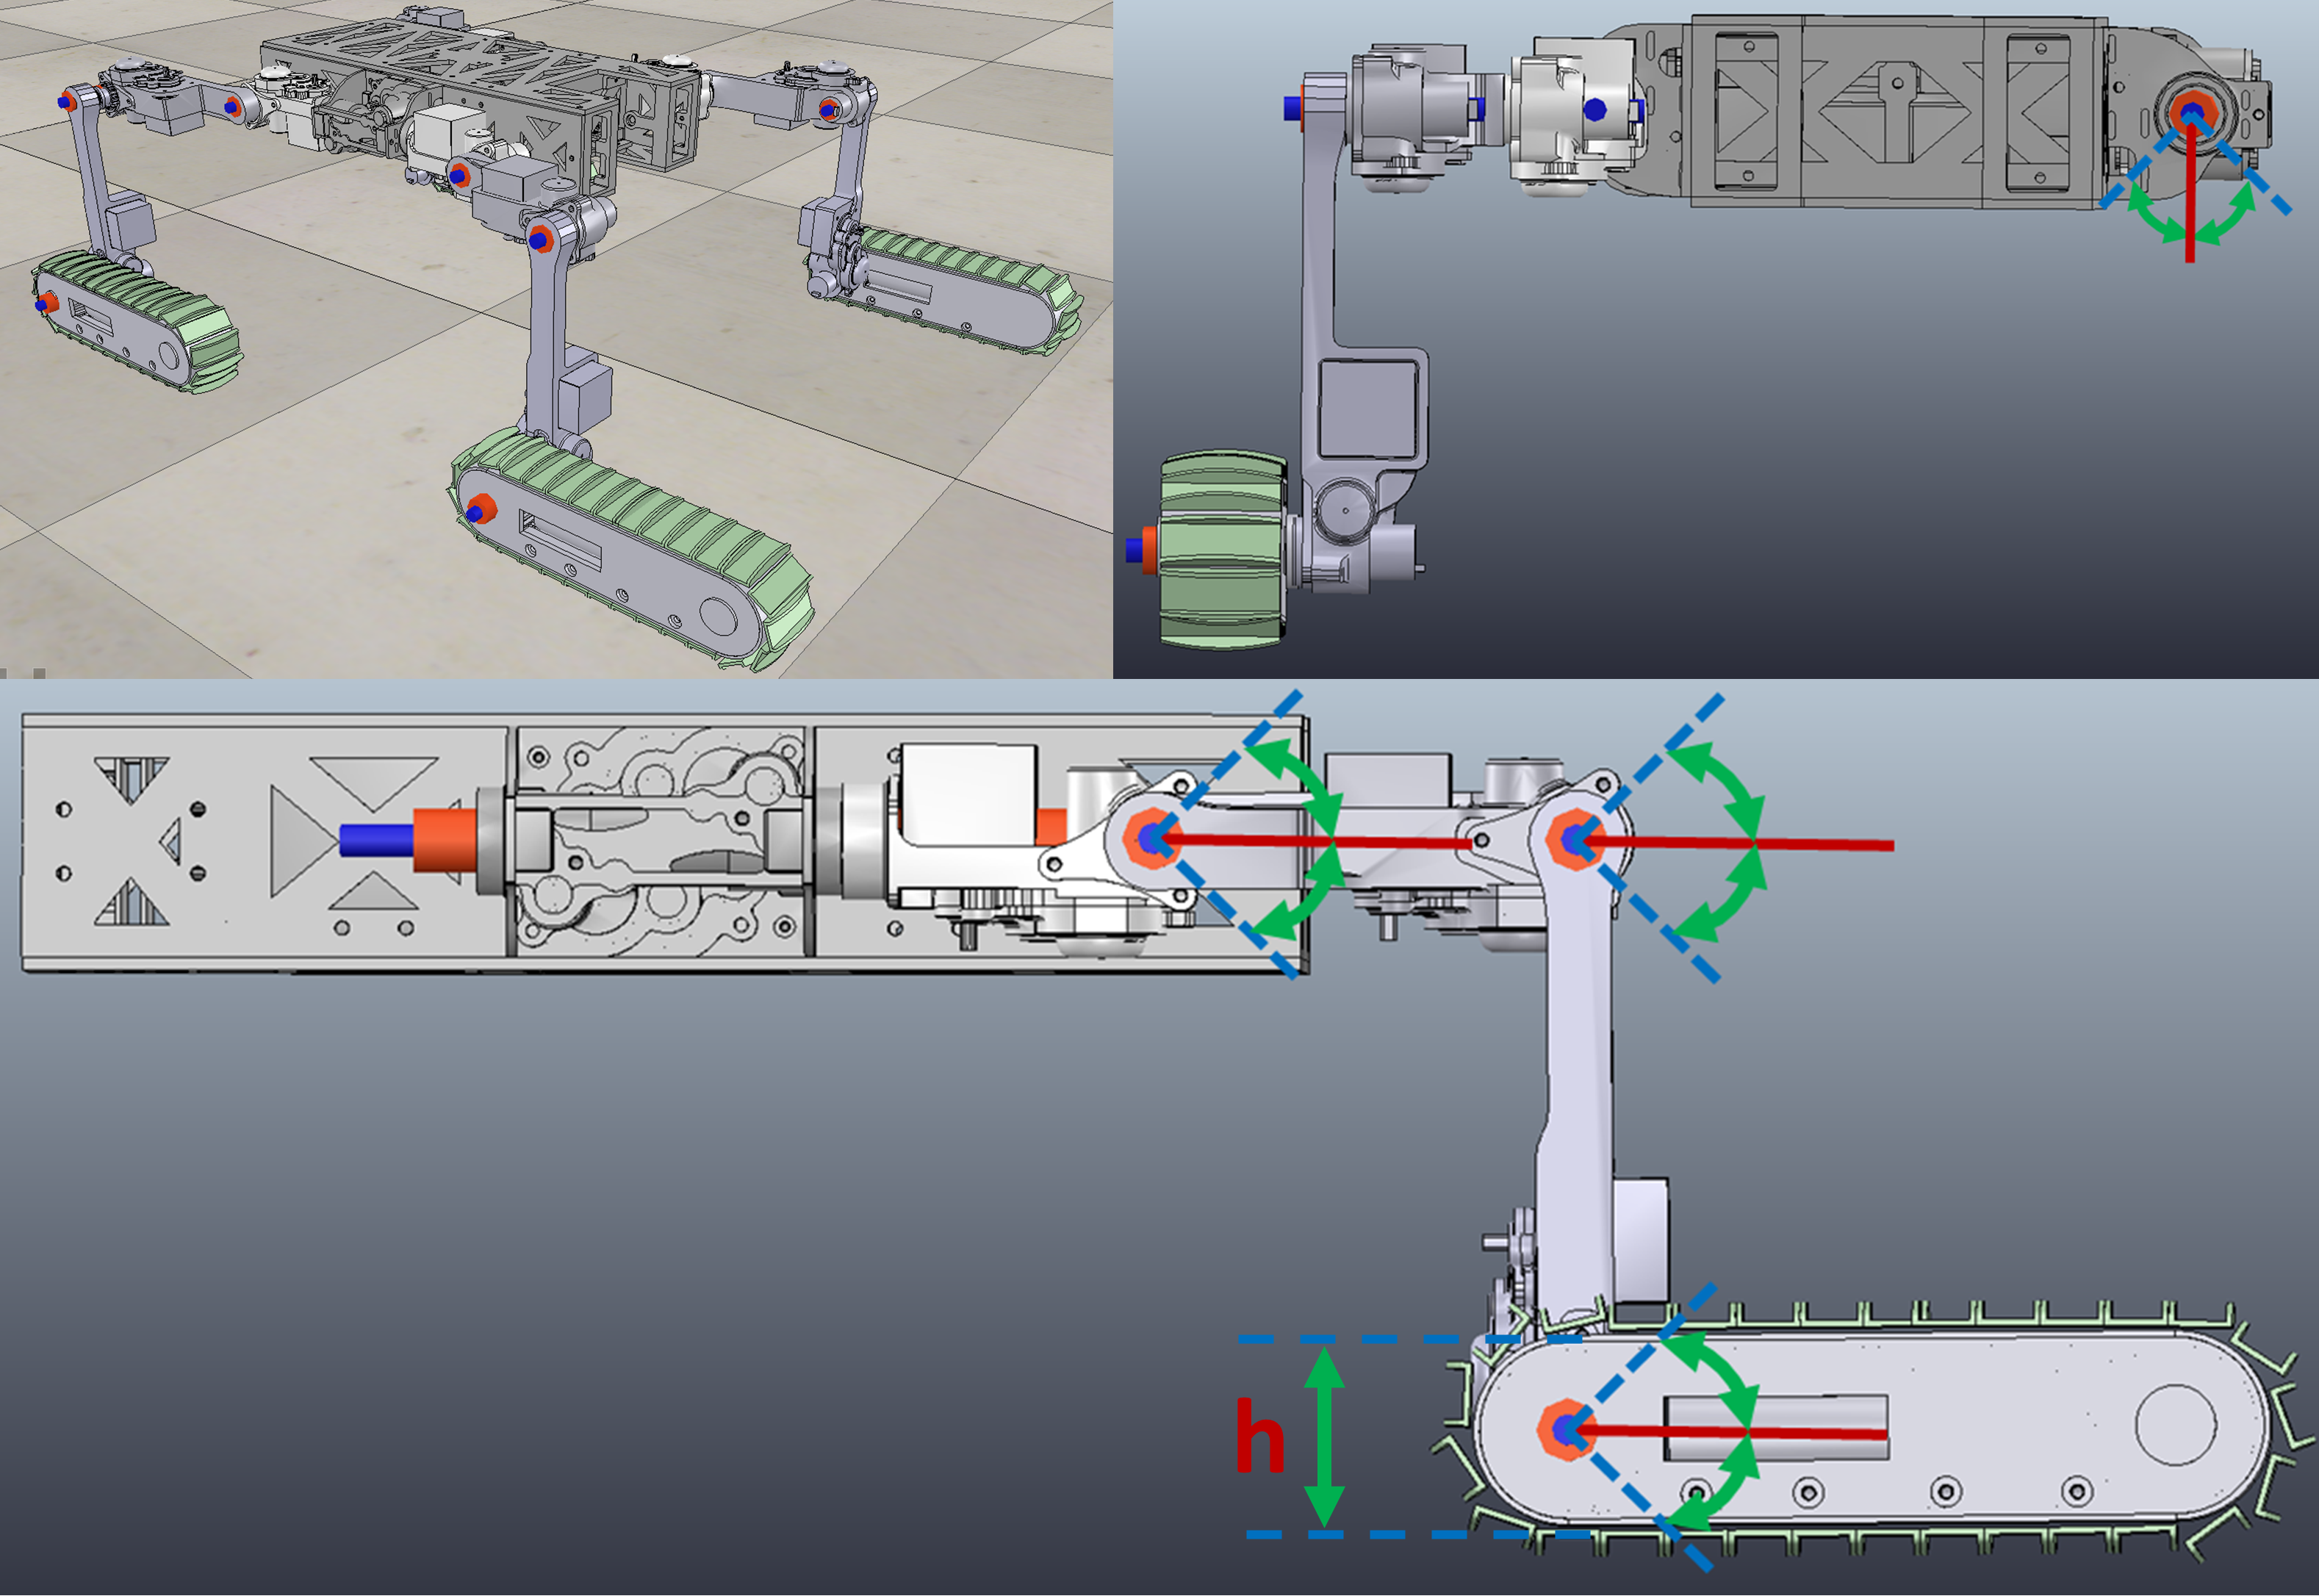Click the green ribbed track in the front view
This screenshot has height=1596, width=2319.
point(1222,550)
